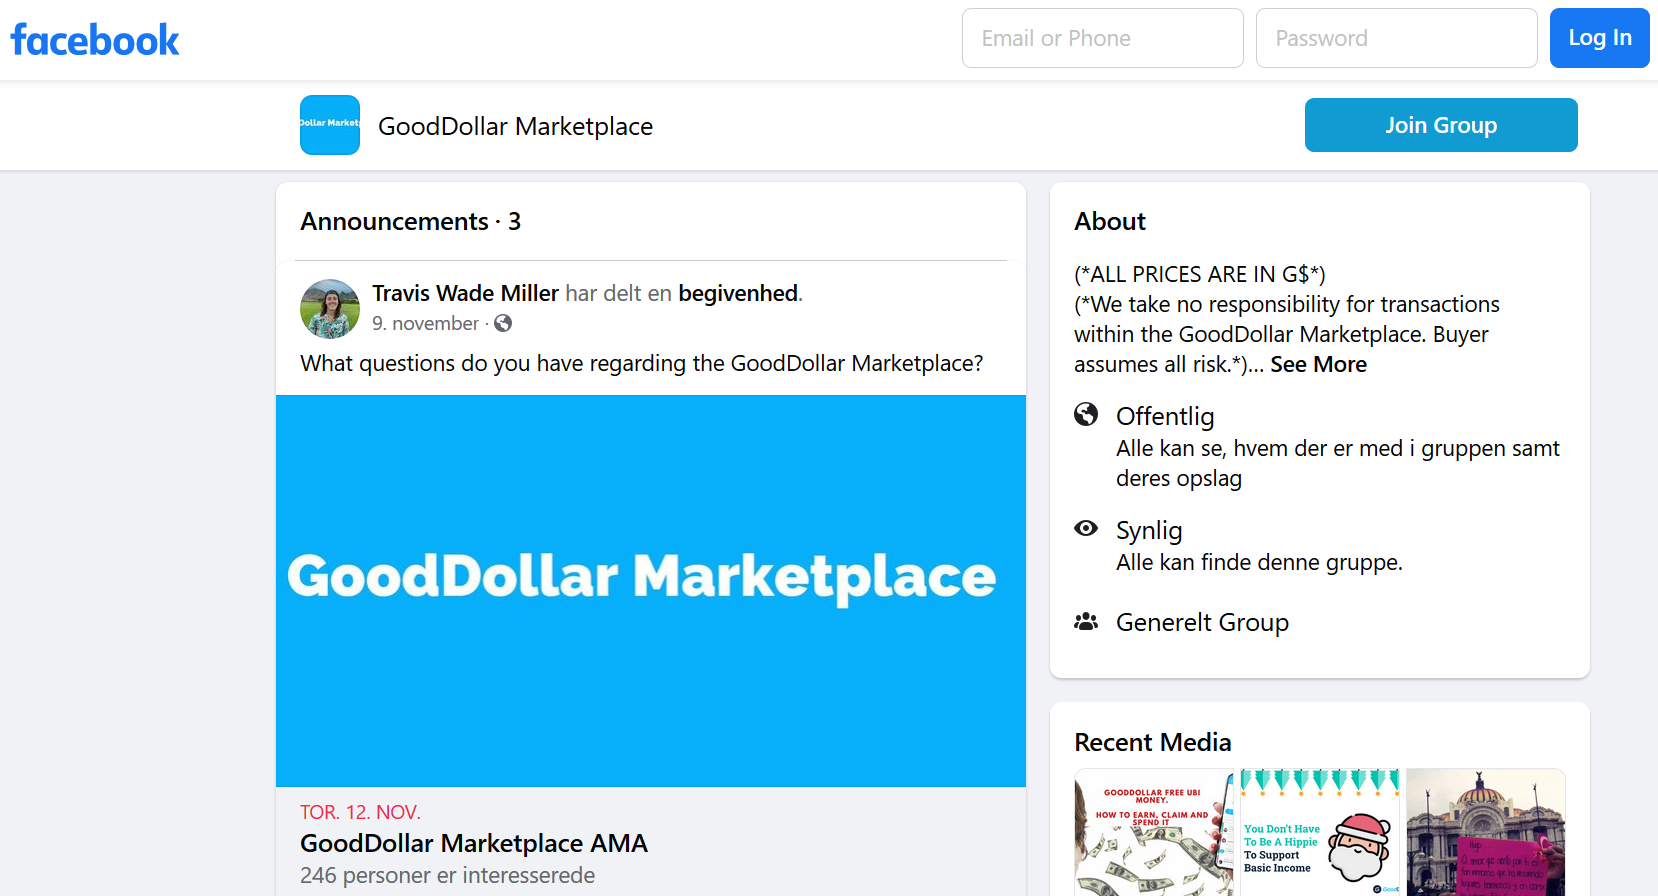Click the TOR. 12. NOV. event date
This screenshot has width=1658, height=896.
pyautogui.click(x=360, y=812)
